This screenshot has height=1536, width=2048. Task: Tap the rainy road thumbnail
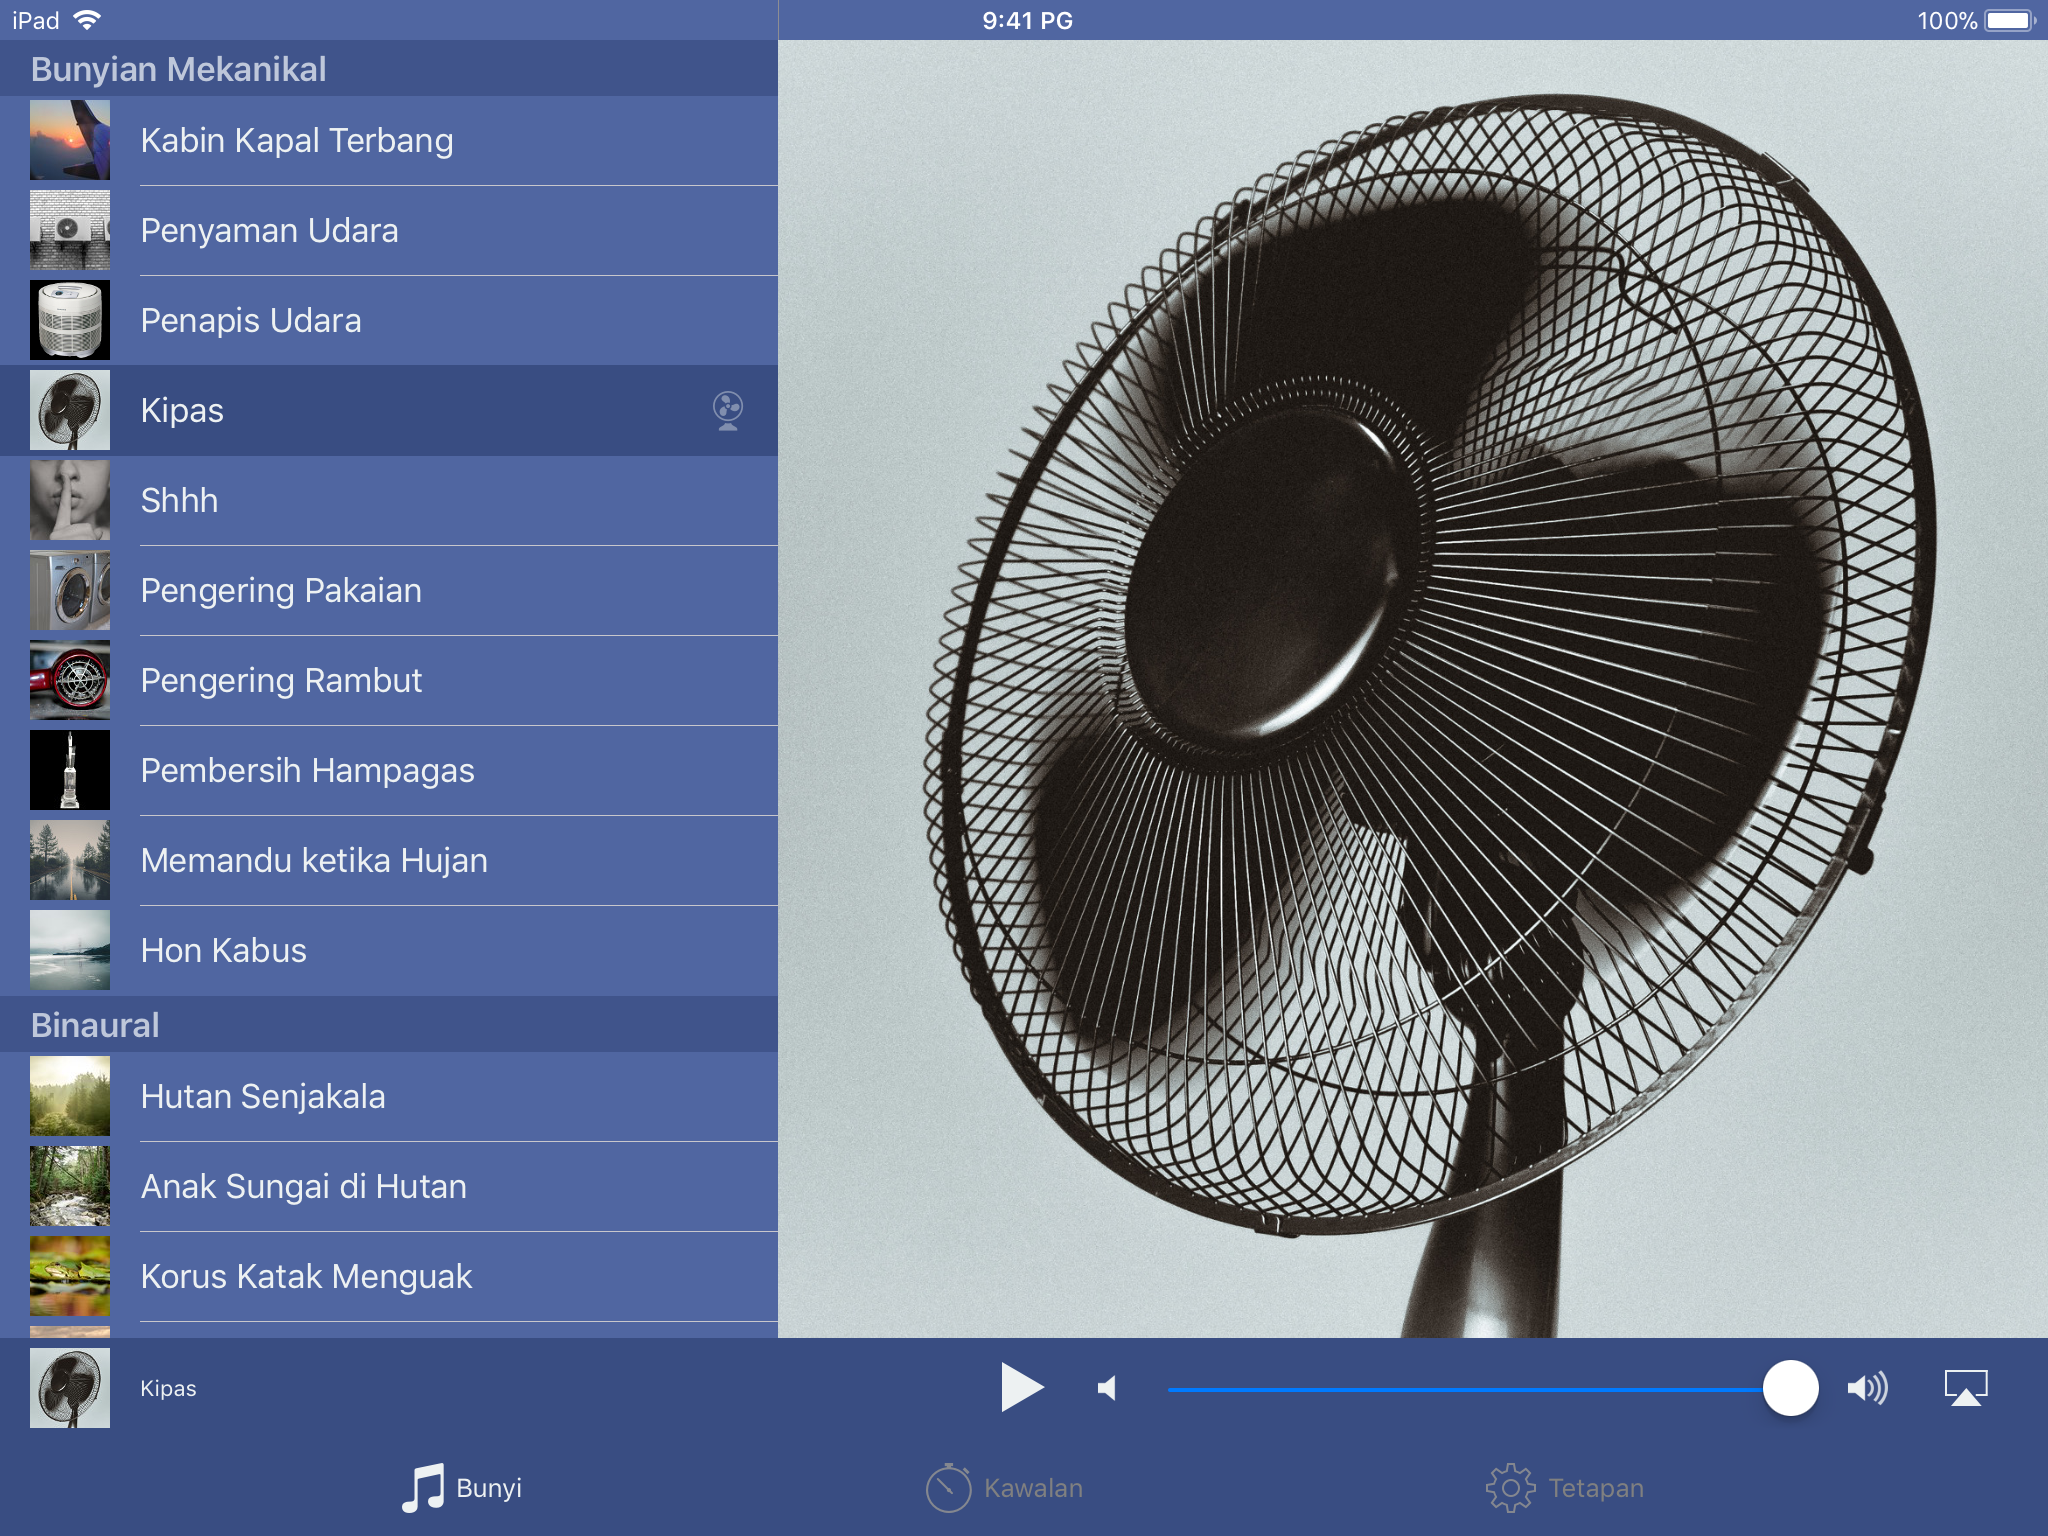pos(70,860)
